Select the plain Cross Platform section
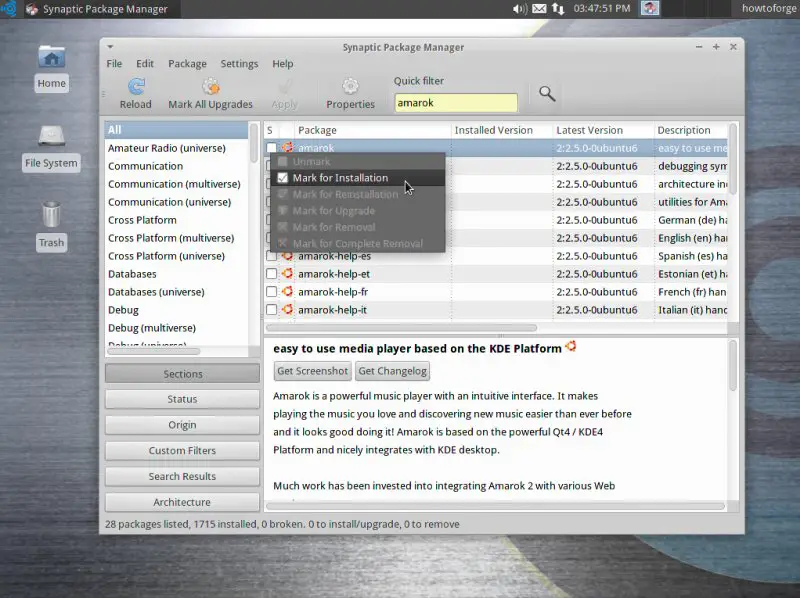 pos(177,220)
